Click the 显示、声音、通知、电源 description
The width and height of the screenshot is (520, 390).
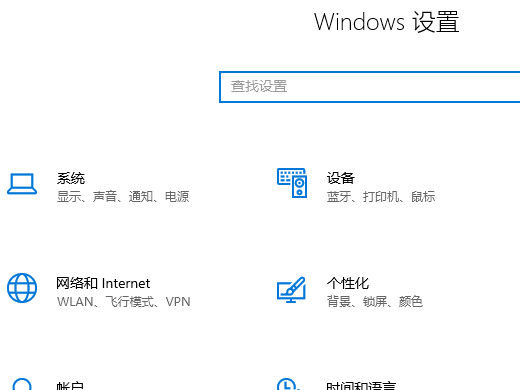point(123,197)
